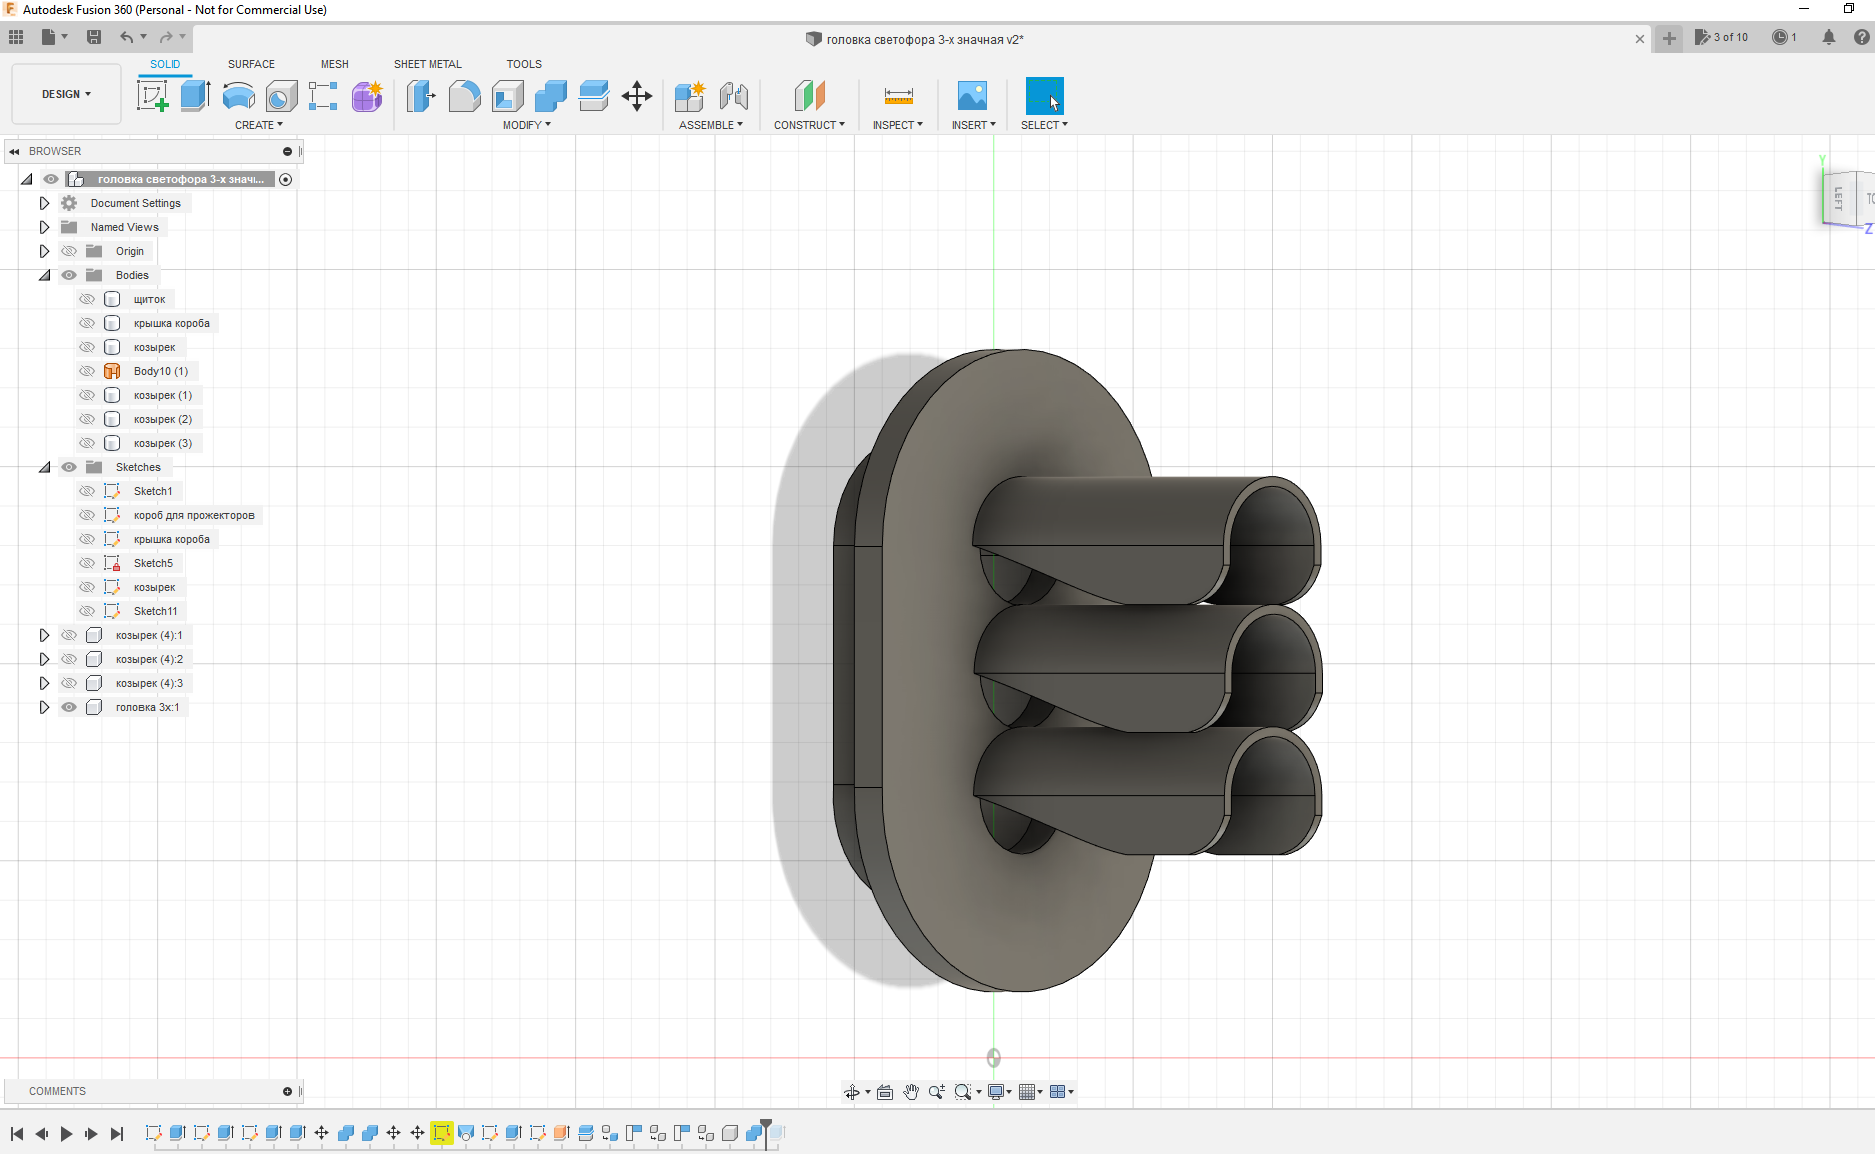This screenshot has height=1154, width=1875.
Task: Activate the Move/Copy tool
Action: click(x=636, y=96)
